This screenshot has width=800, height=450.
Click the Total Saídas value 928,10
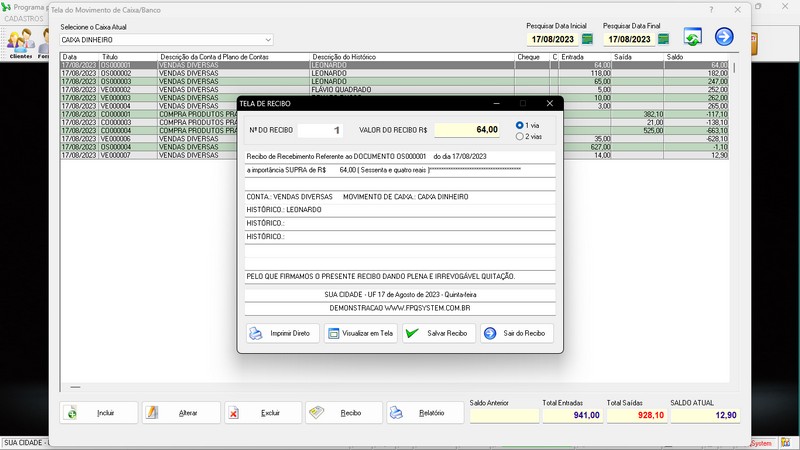(637, 415)
